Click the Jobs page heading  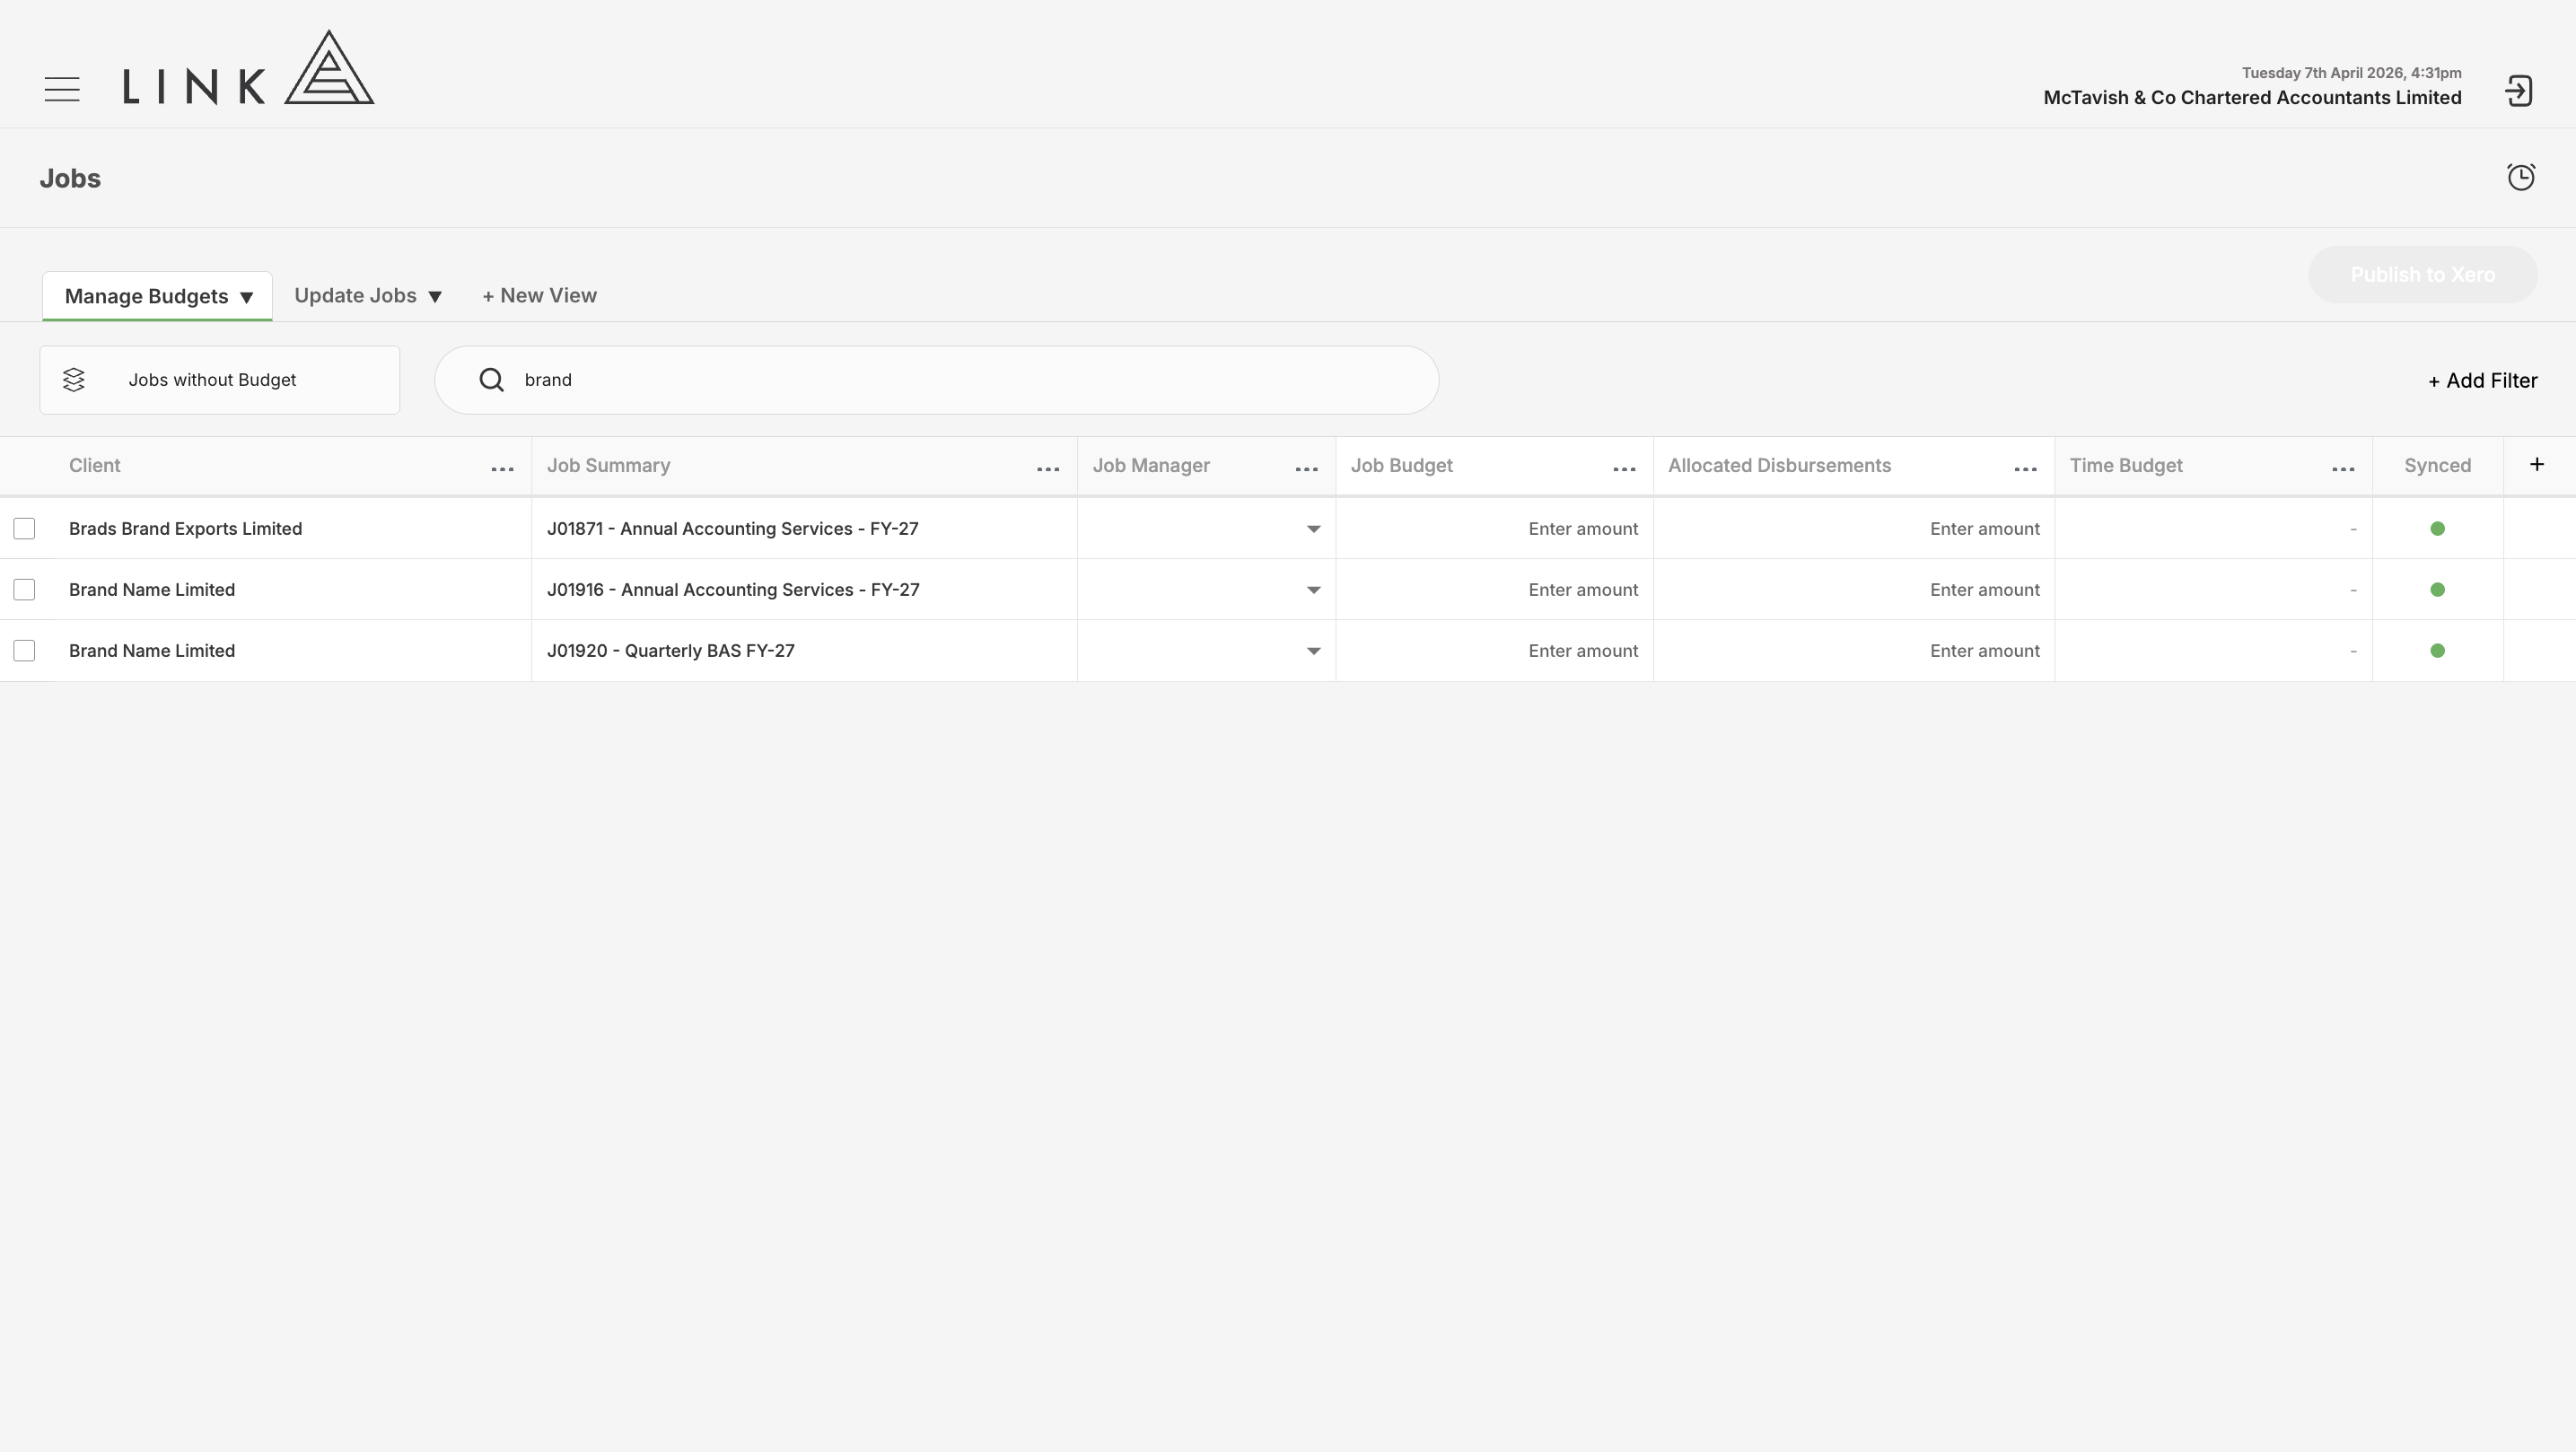point(70,179)
